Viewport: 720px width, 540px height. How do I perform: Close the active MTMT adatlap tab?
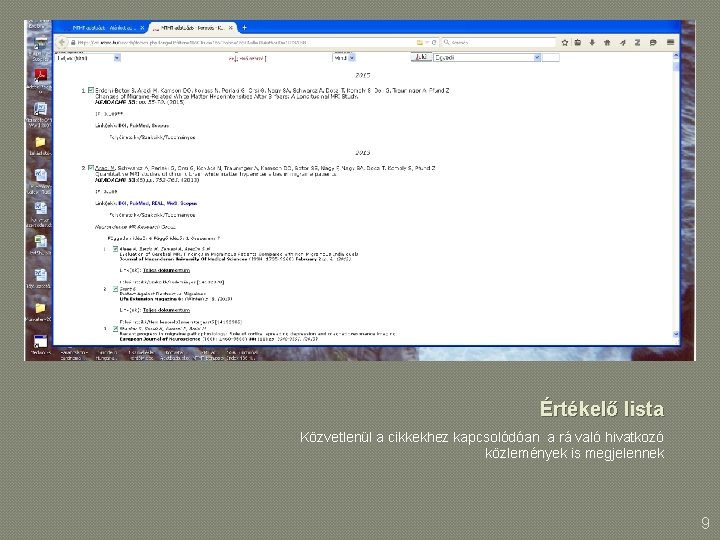click(231, 28)
